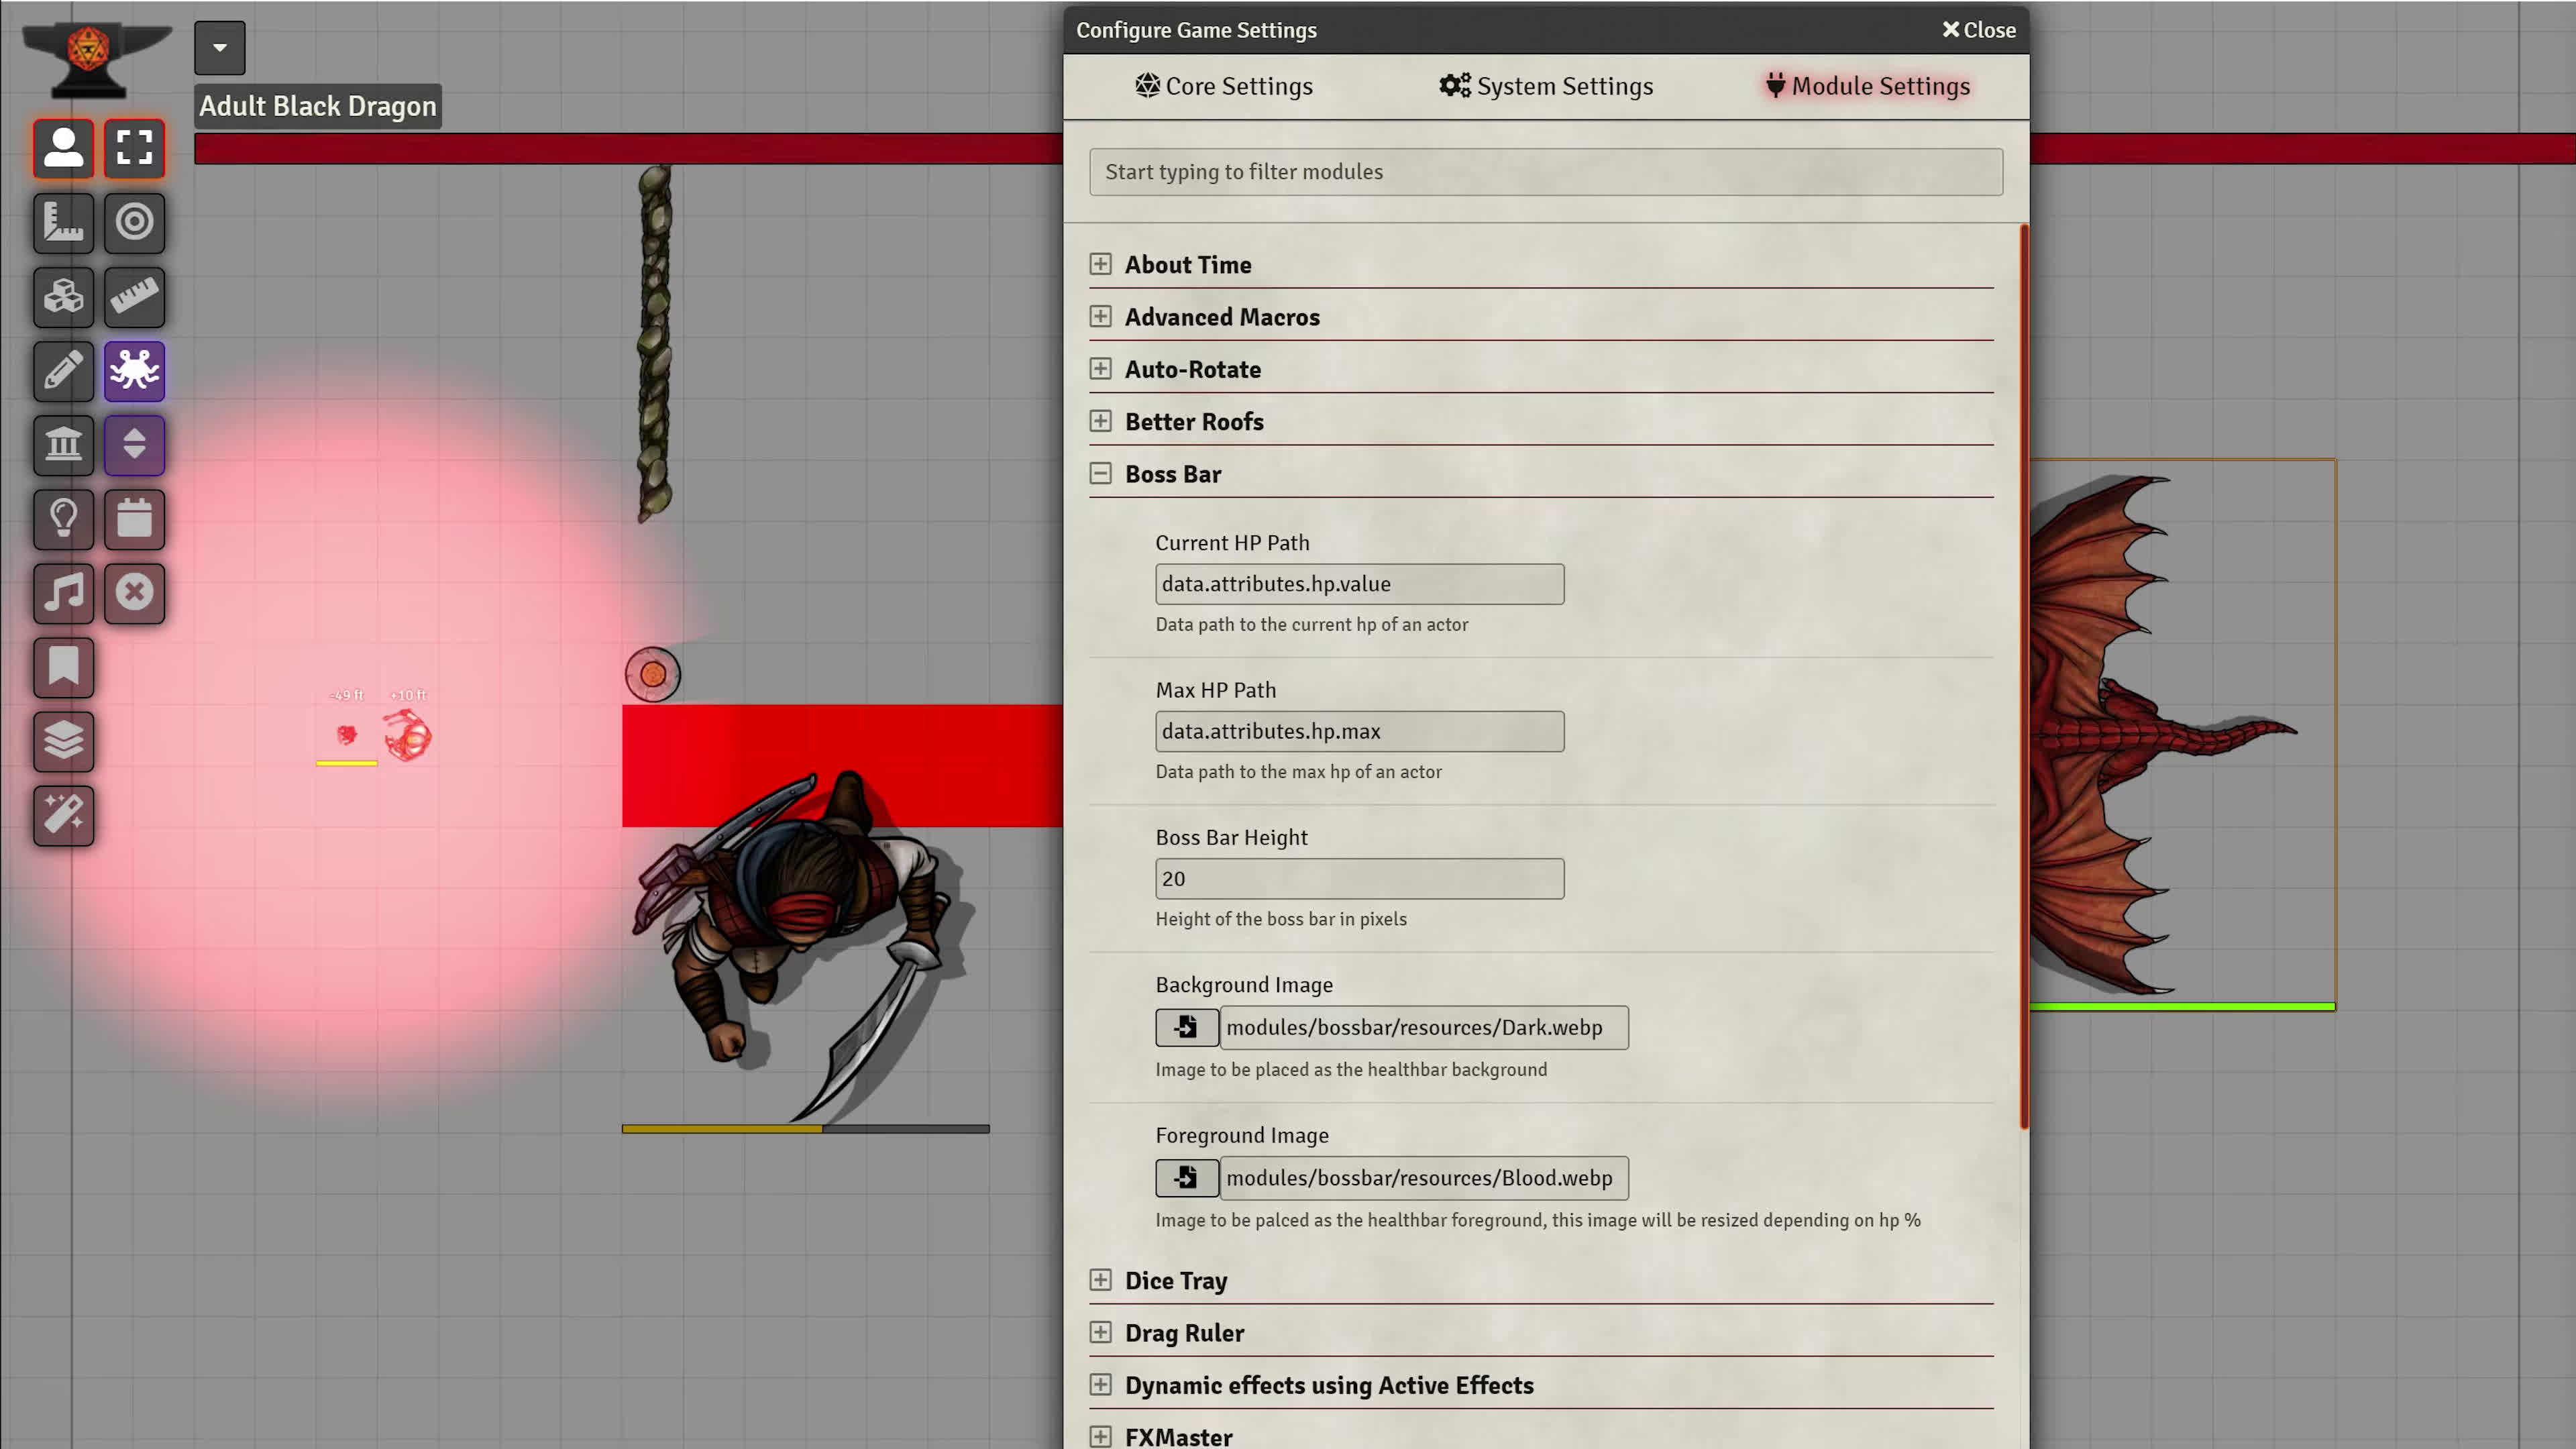Browse files for Foreground Image
This screenshot has height=1449, width=2576.
(x=1186, y=1178)
